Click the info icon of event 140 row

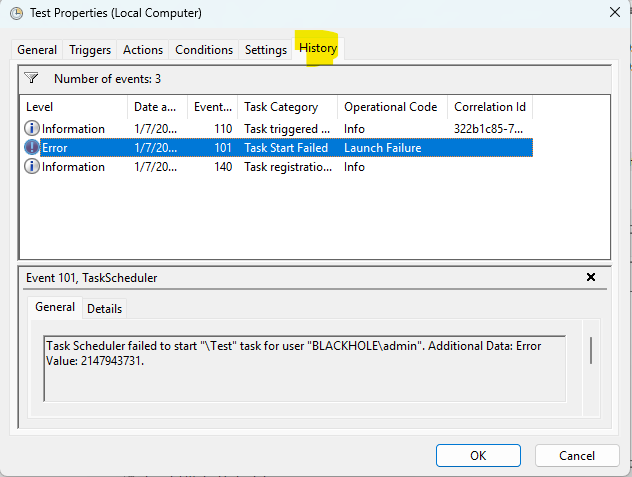[32, 166]
